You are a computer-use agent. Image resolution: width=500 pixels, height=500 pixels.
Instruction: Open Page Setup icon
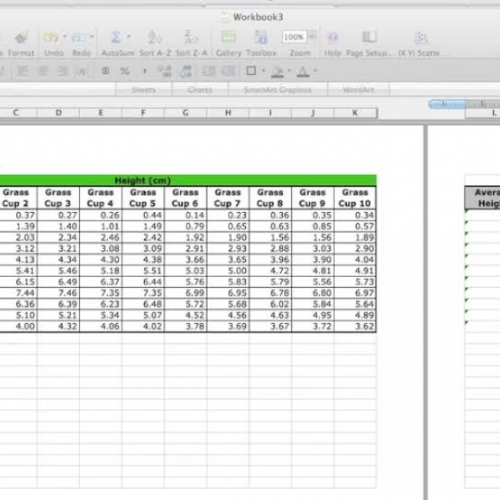tap(369, 37)
